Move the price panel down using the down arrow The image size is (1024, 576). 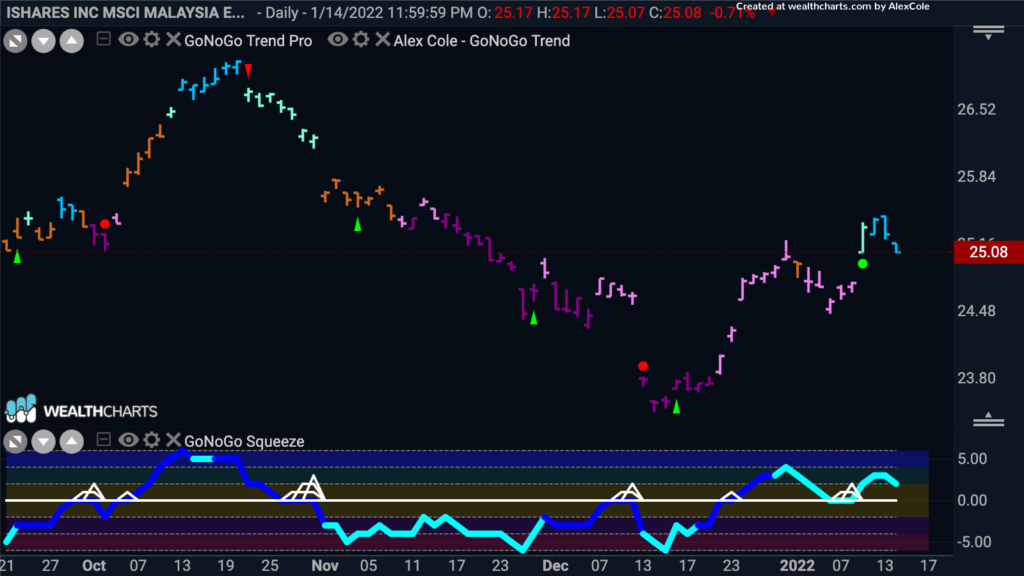[x=43, y=42]
